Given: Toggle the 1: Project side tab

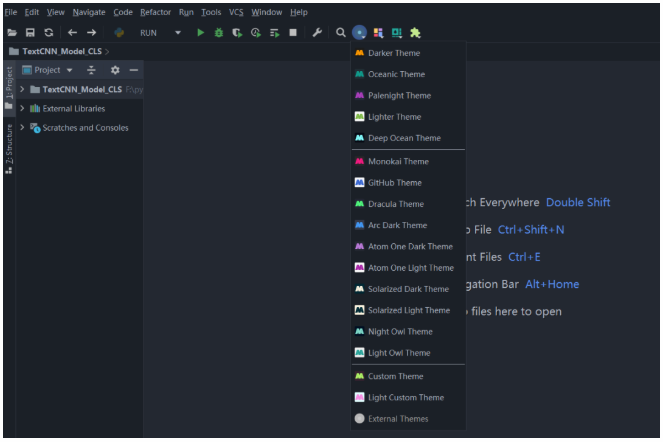Looking at the screenshot, I should coord(9,88).
